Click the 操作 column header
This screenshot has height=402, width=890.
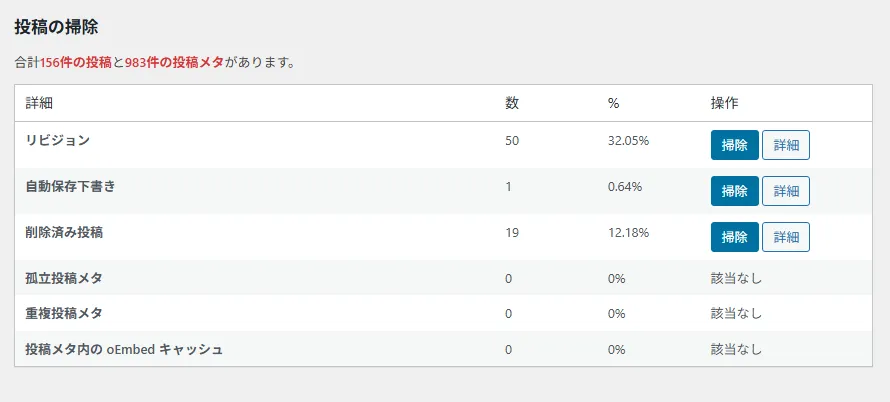coord(724,103)
